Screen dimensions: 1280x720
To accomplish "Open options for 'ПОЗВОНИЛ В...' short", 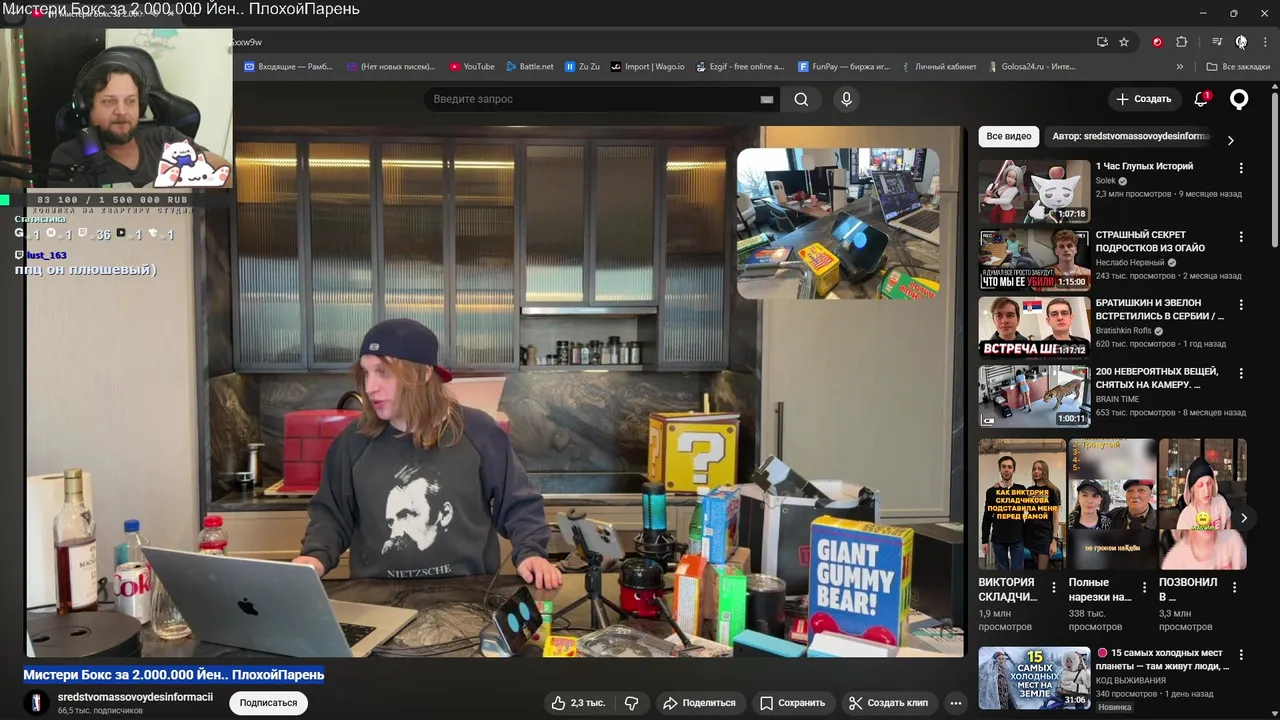I will click(x=1233, y=588).
